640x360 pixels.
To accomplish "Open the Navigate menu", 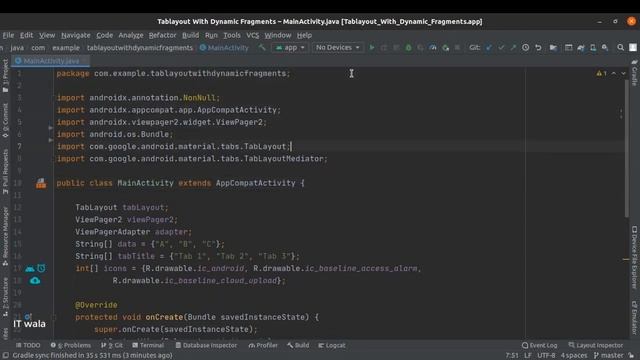I will 76,36.
